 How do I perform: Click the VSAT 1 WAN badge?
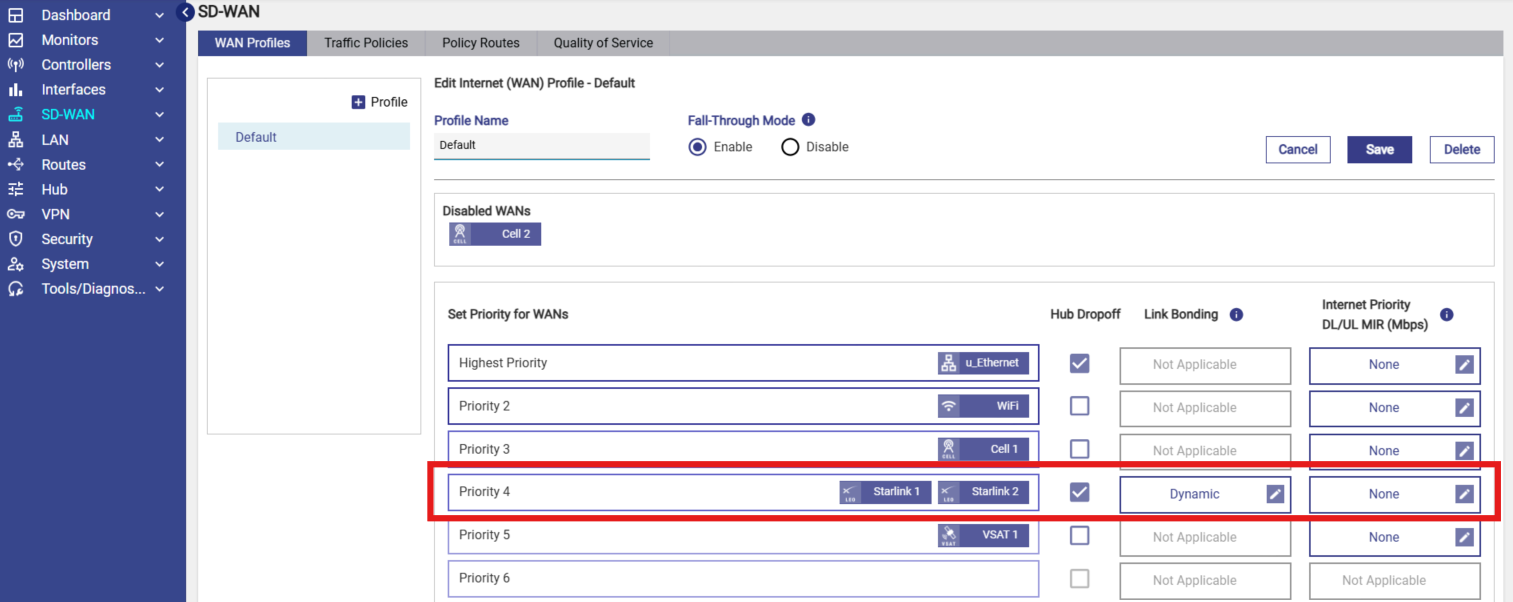pyautogui.click(x=983, y=535)
